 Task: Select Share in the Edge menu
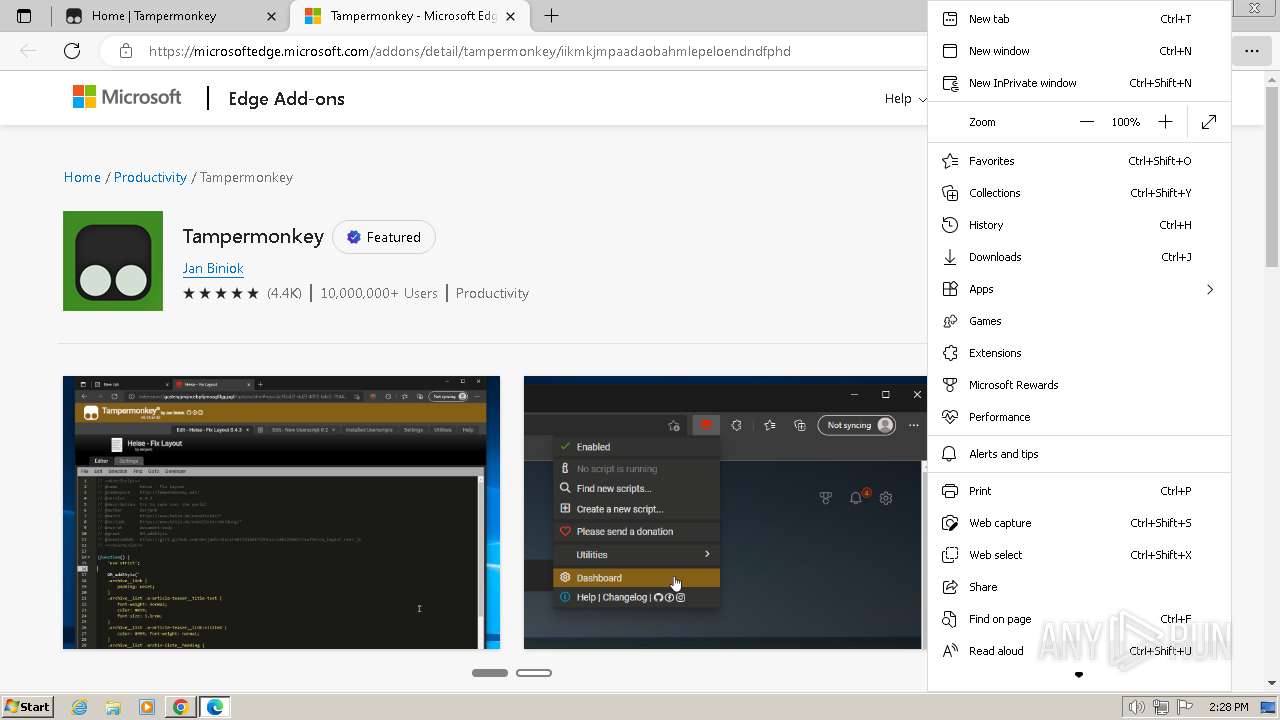pyautogui.click(x=1079, y=587)
